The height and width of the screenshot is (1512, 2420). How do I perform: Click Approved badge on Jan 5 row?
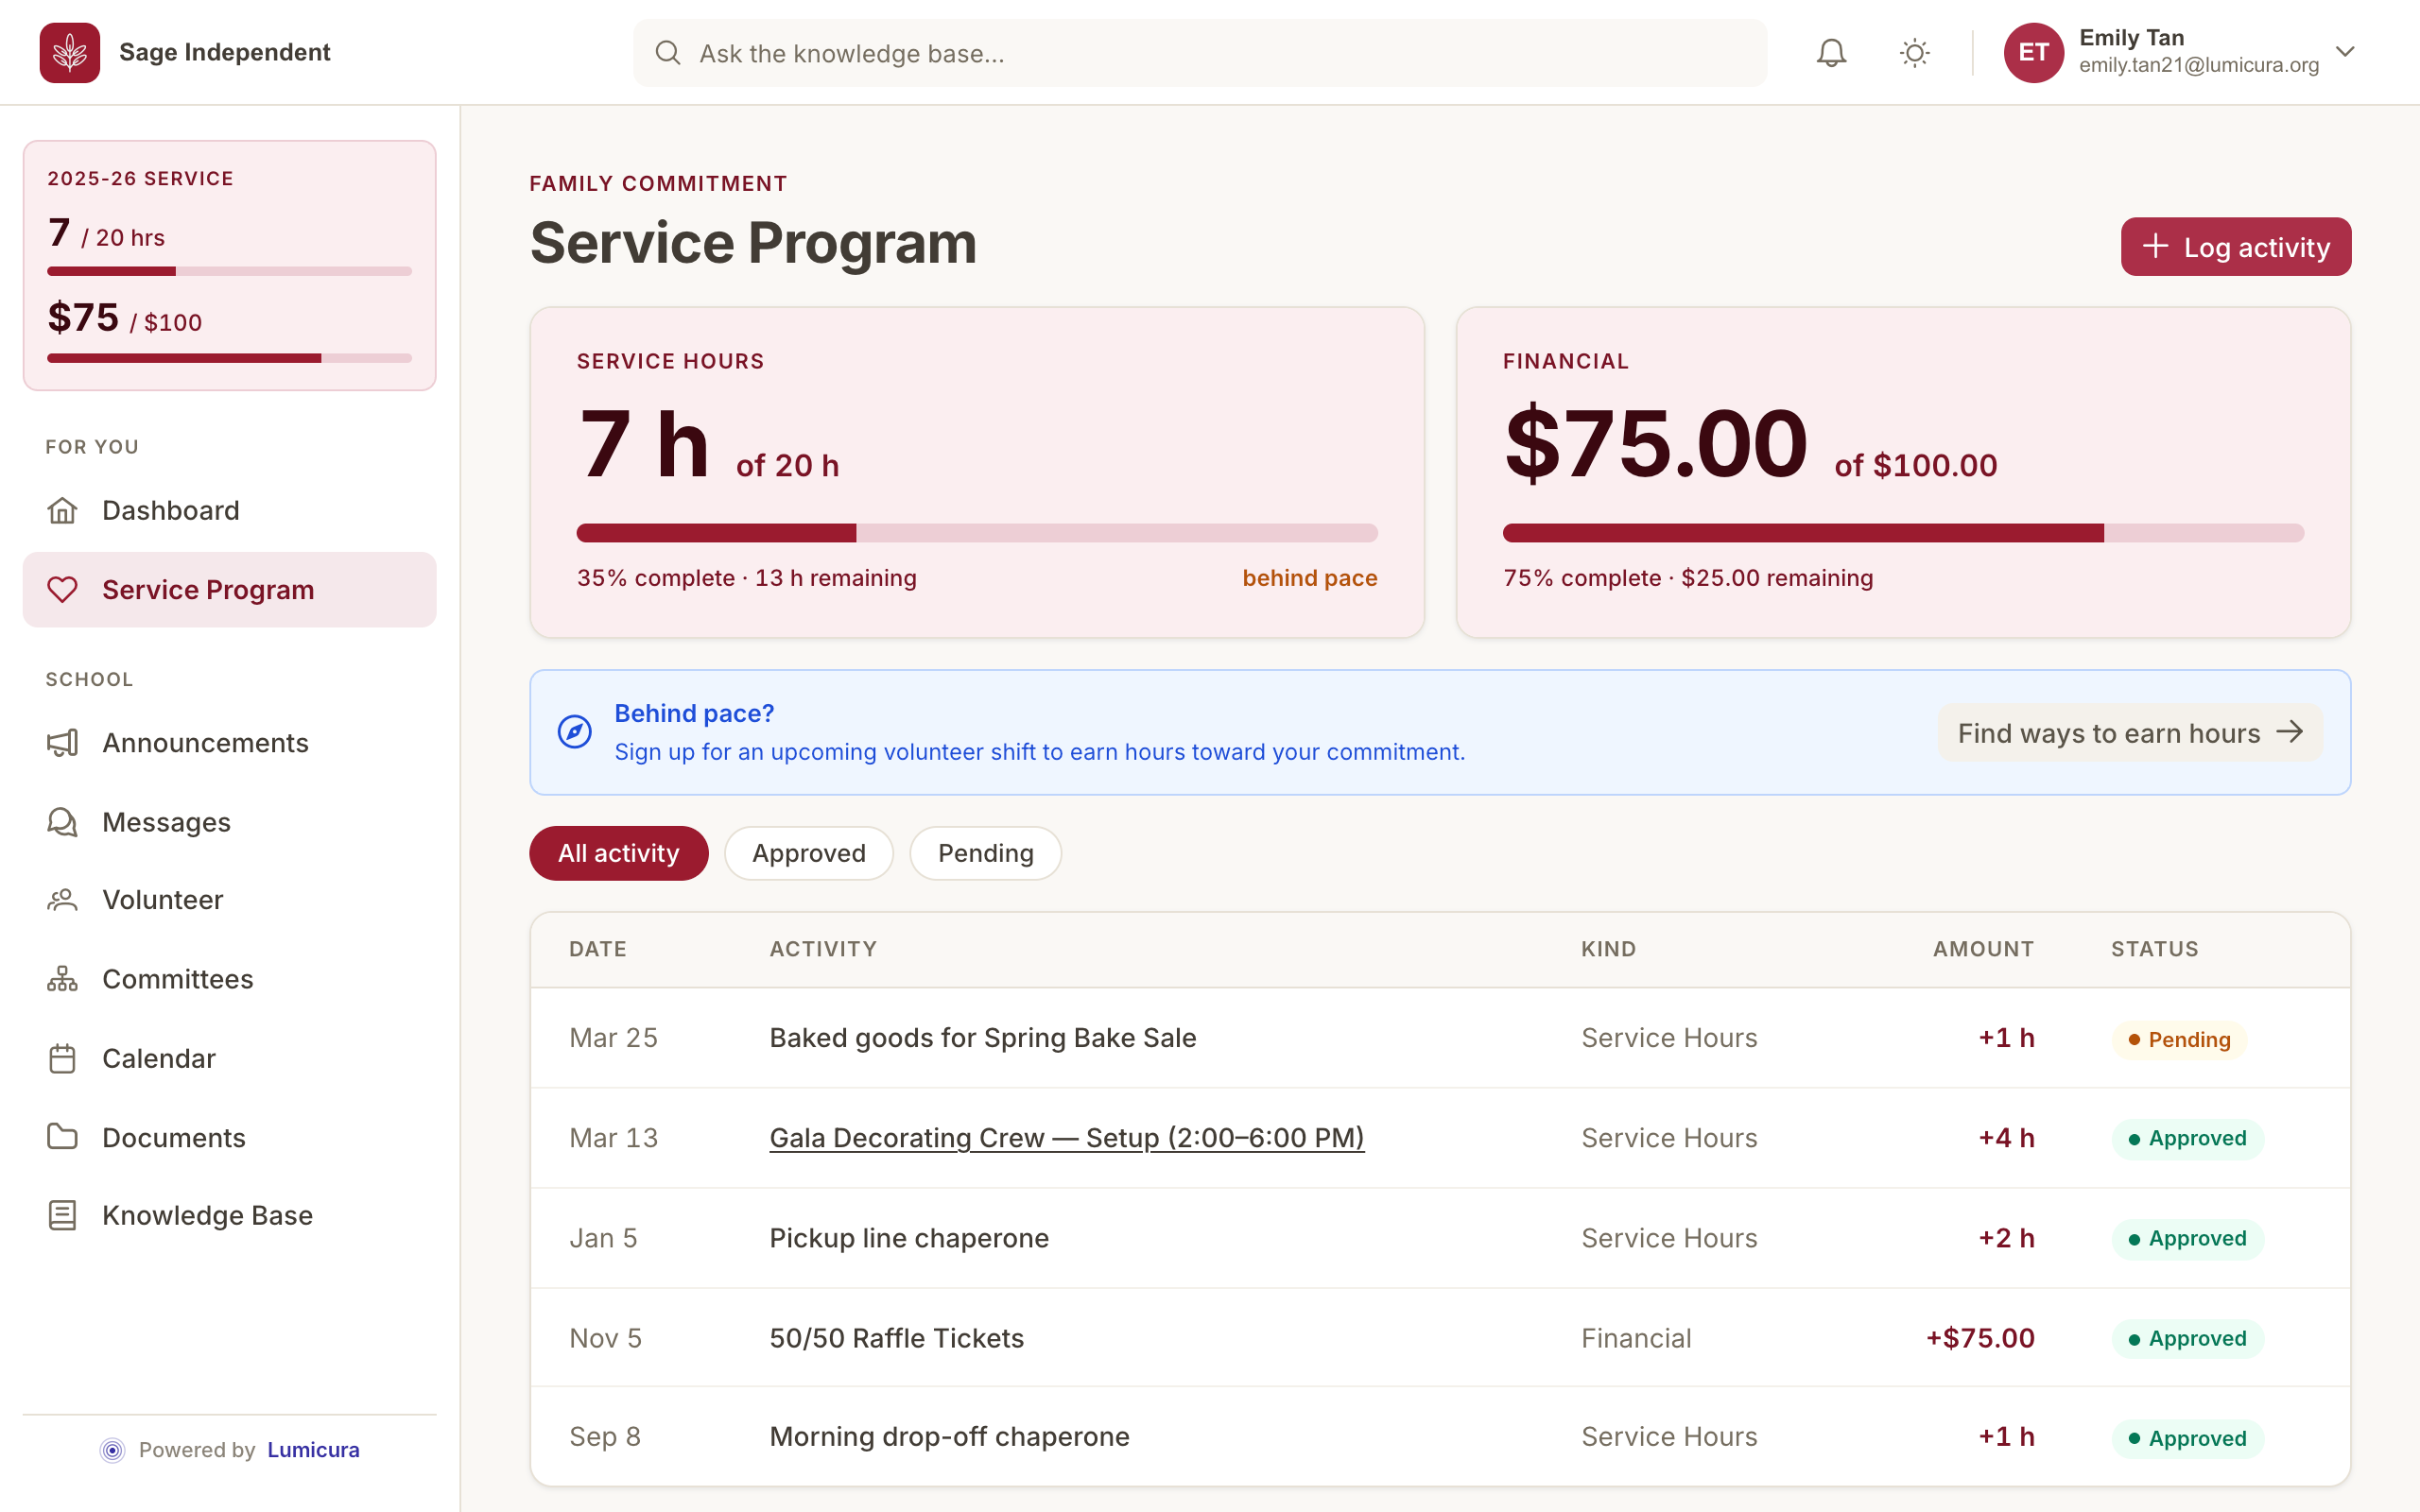2187,1239
